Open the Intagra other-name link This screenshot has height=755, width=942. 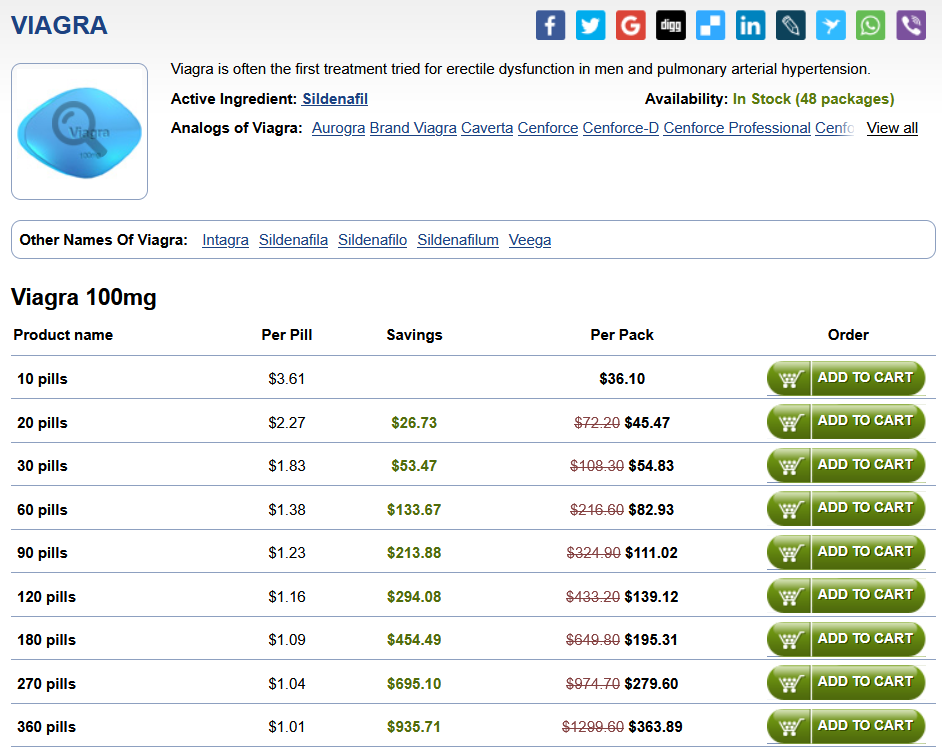click(x=225, y=240)
